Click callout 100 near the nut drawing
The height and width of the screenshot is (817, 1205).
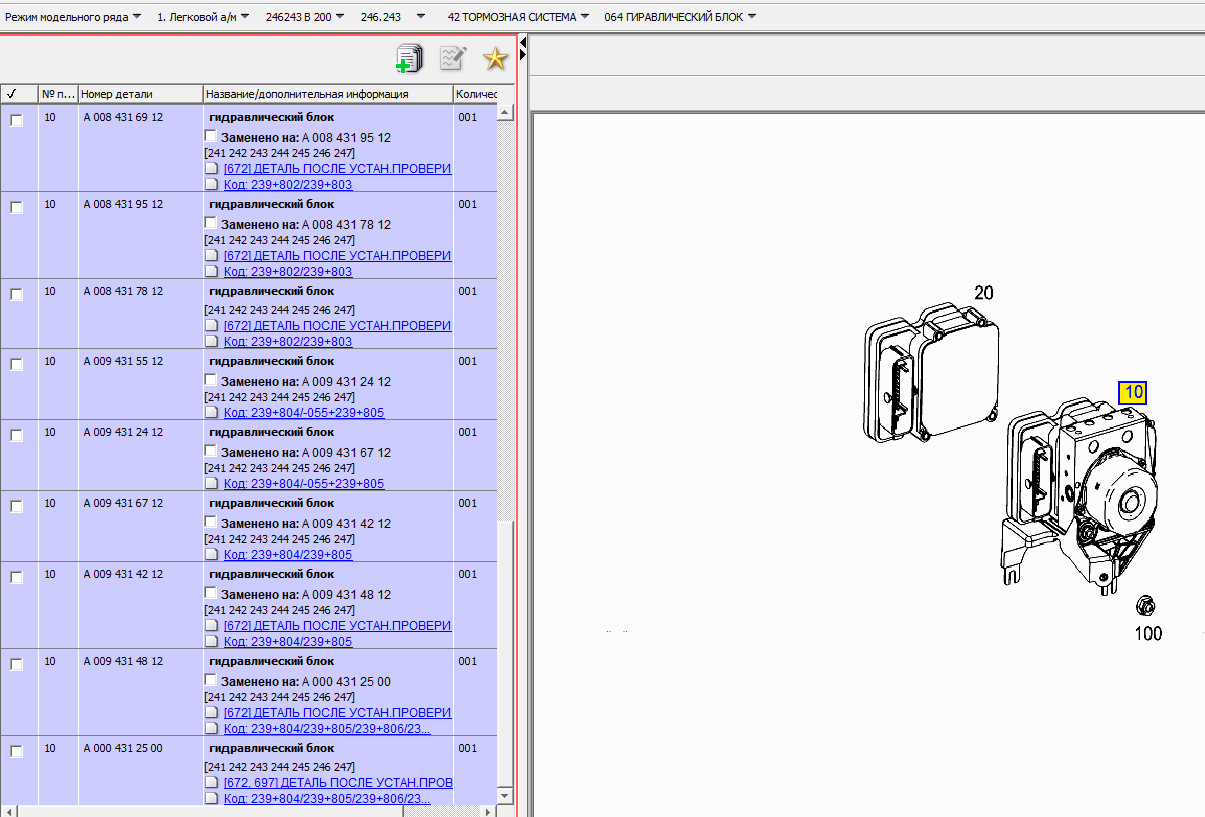tap(1148, 633)
